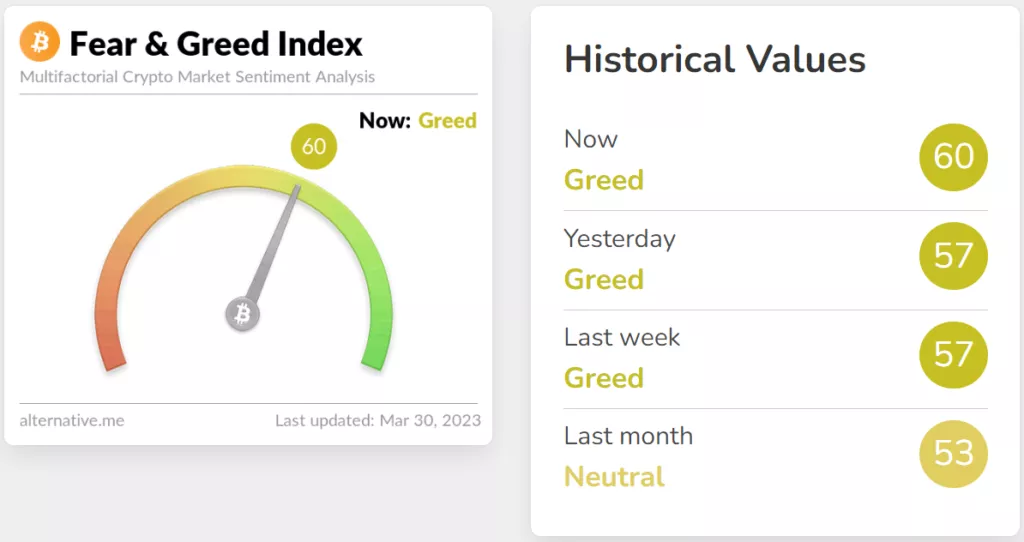Screen dimensions: 1024x542
Task: Click the orange Bitcoin logo icon
Action: tap(39, 41)
